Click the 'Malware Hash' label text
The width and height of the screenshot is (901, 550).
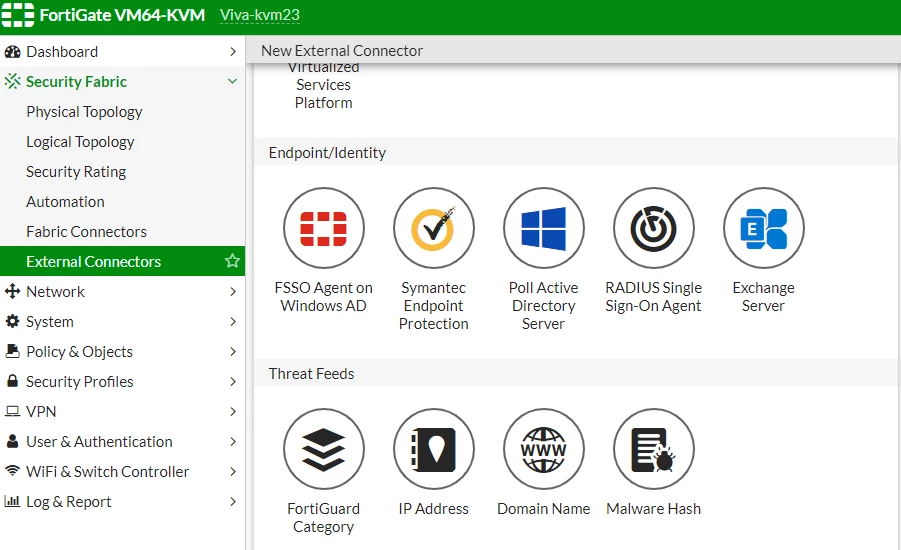653,509
